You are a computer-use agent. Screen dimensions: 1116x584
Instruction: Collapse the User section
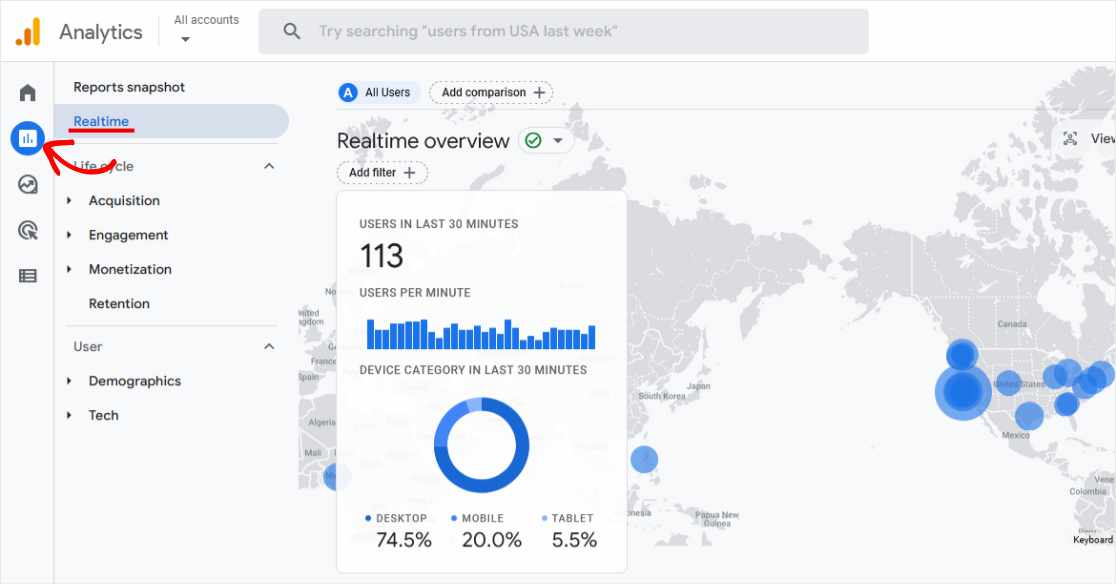pos(268,346)
